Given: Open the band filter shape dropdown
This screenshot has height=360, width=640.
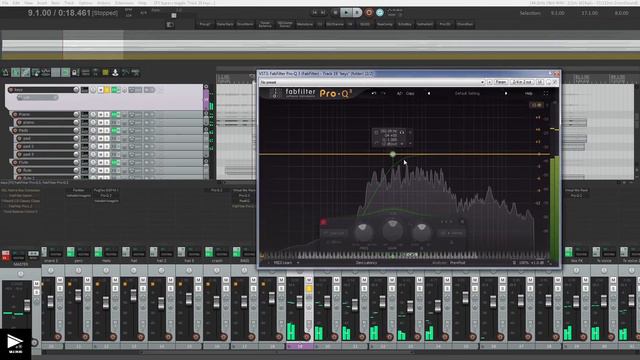Looking at the screenshot, I should click(333, 233).
